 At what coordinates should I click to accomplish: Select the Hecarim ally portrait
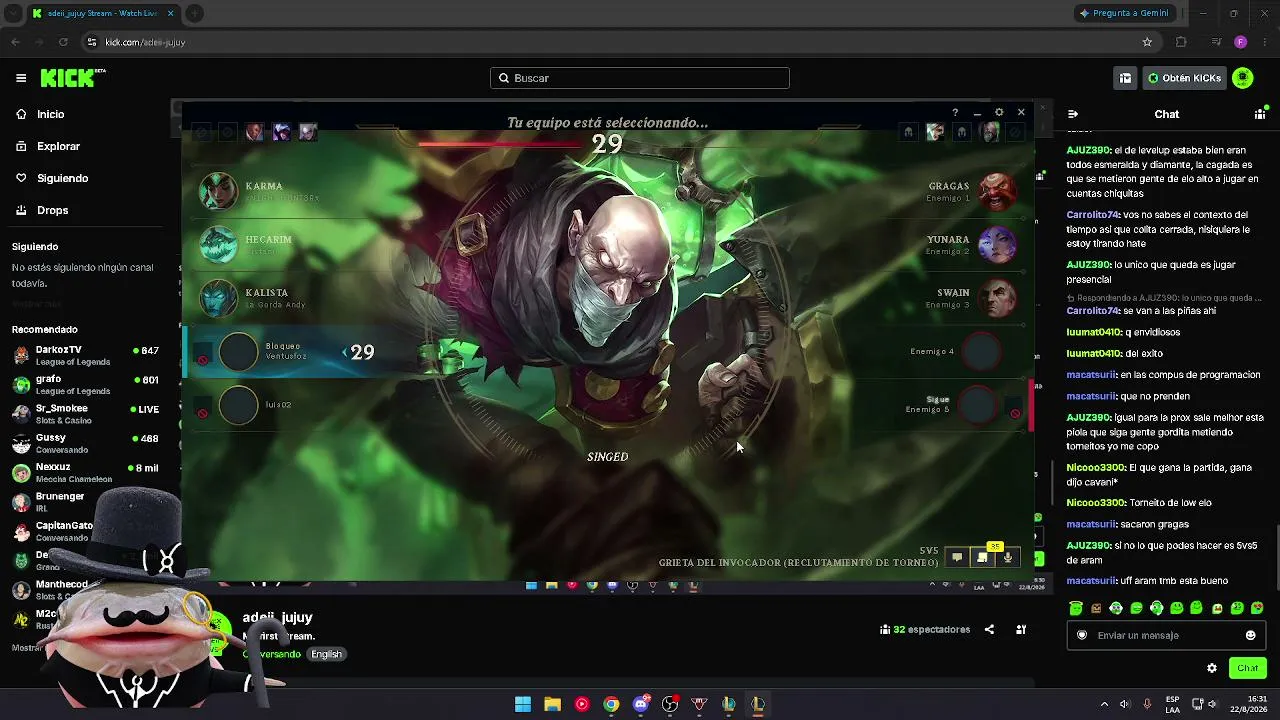click(x=218, y=245)
